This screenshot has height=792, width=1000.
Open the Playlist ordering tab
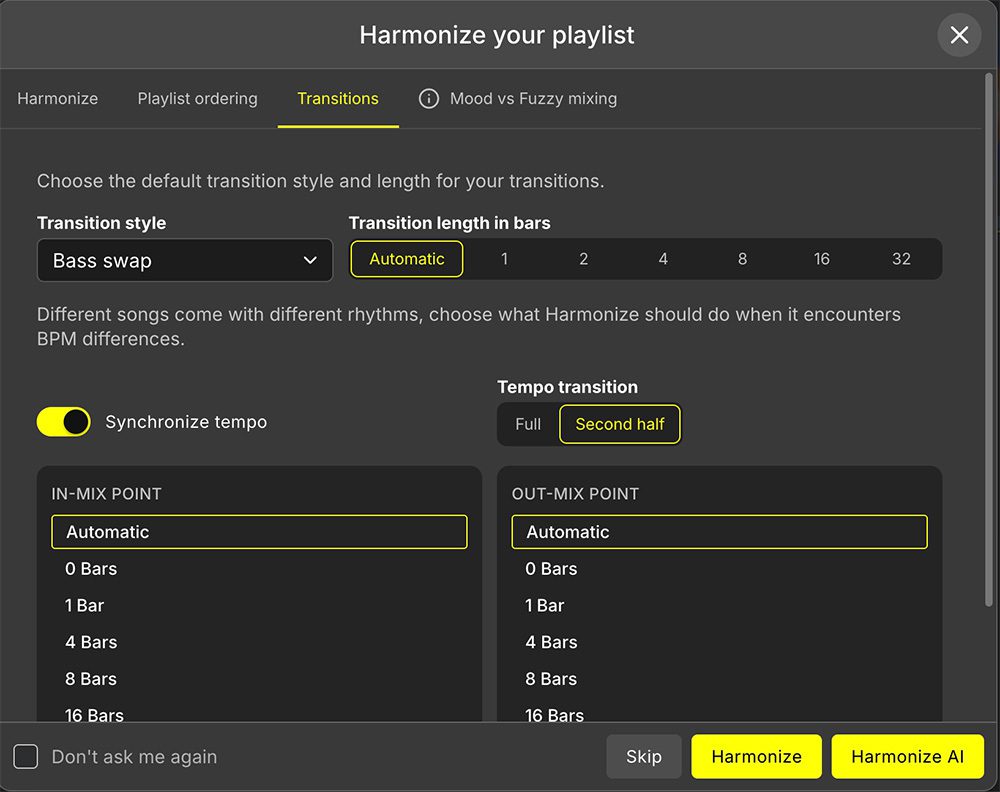(197, 98)
